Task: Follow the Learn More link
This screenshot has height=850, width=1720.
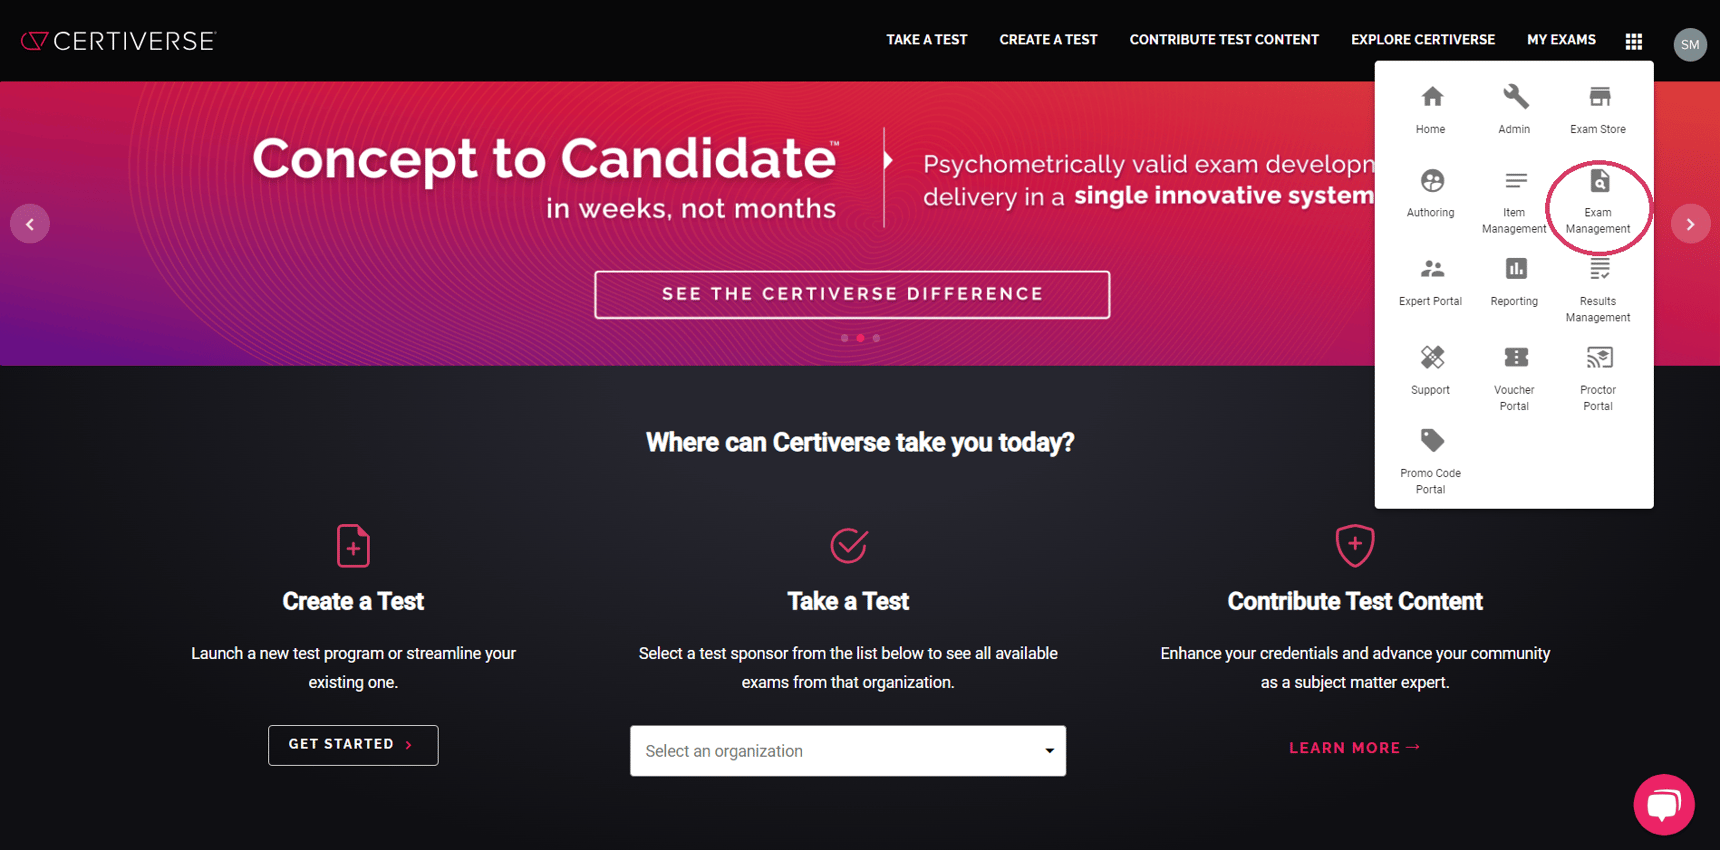Action: 1354,748
